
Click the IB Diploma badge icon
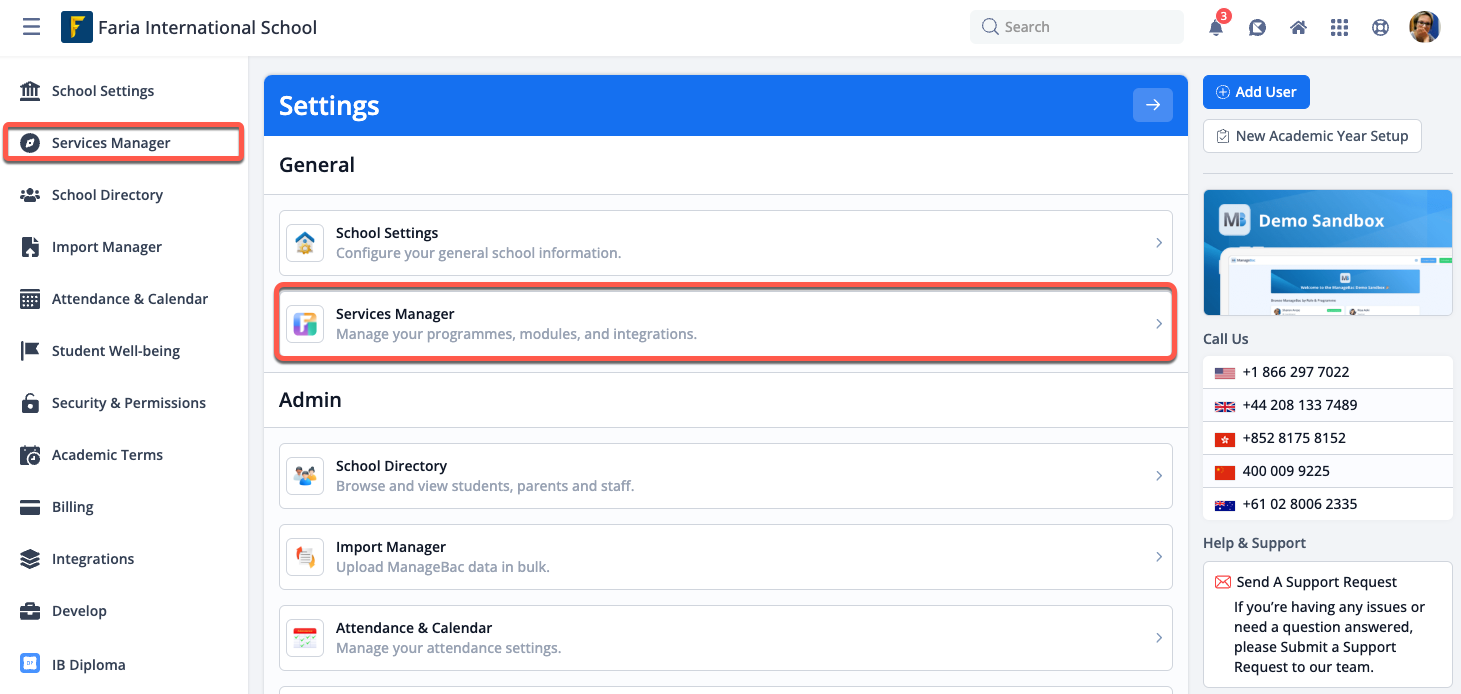30,663
